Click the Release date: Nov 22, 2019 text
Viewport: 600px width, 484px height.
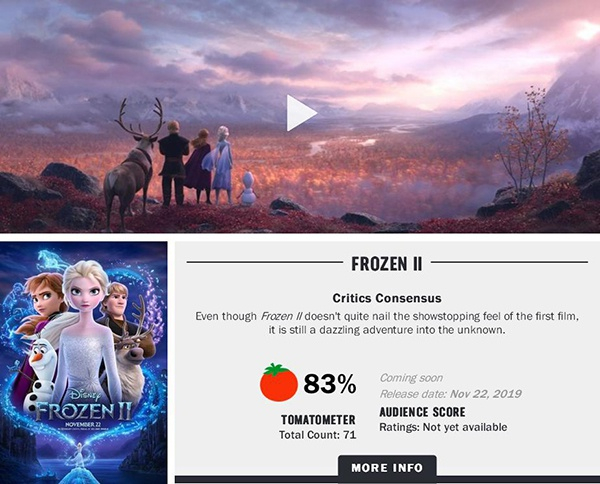(450, 394)
